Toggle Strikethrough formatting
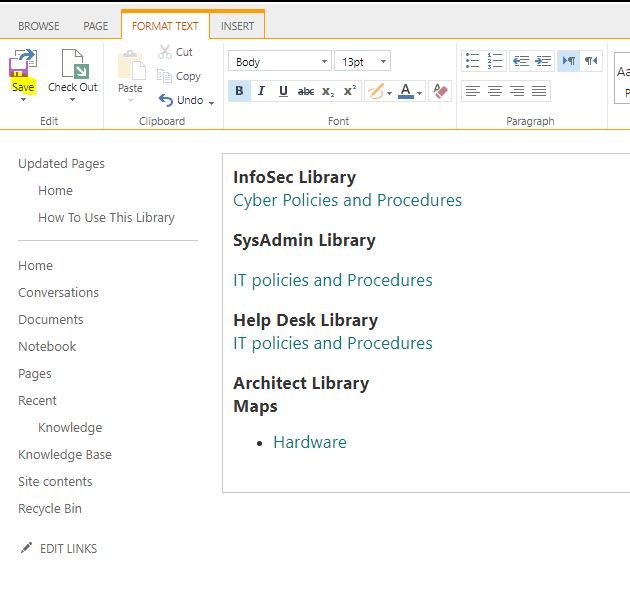Image resolution: width=630 pixels, height=609 pixels. tap(306, 91)
